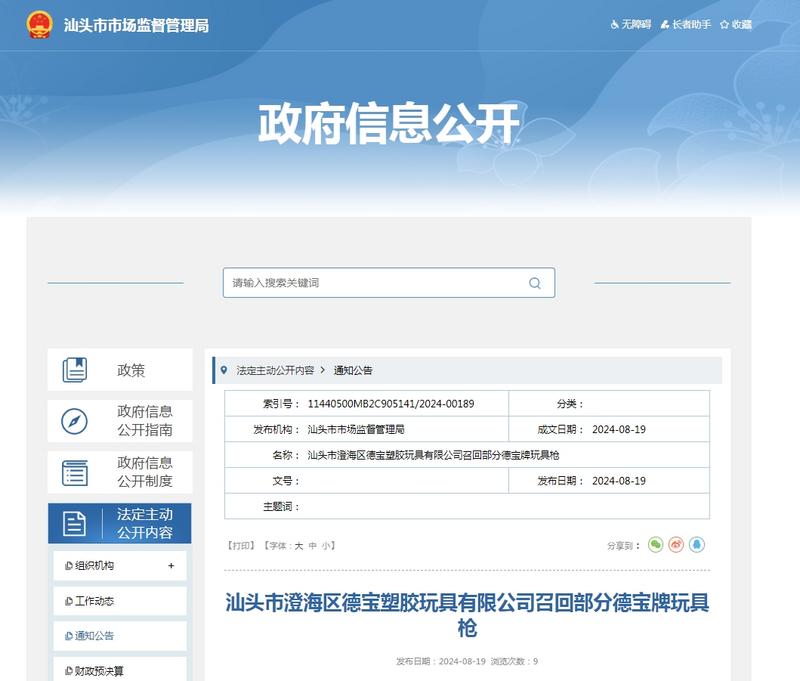Click the list icon for 公开制度
This screenshot has height=681, width=800.
tap(75, 472)
